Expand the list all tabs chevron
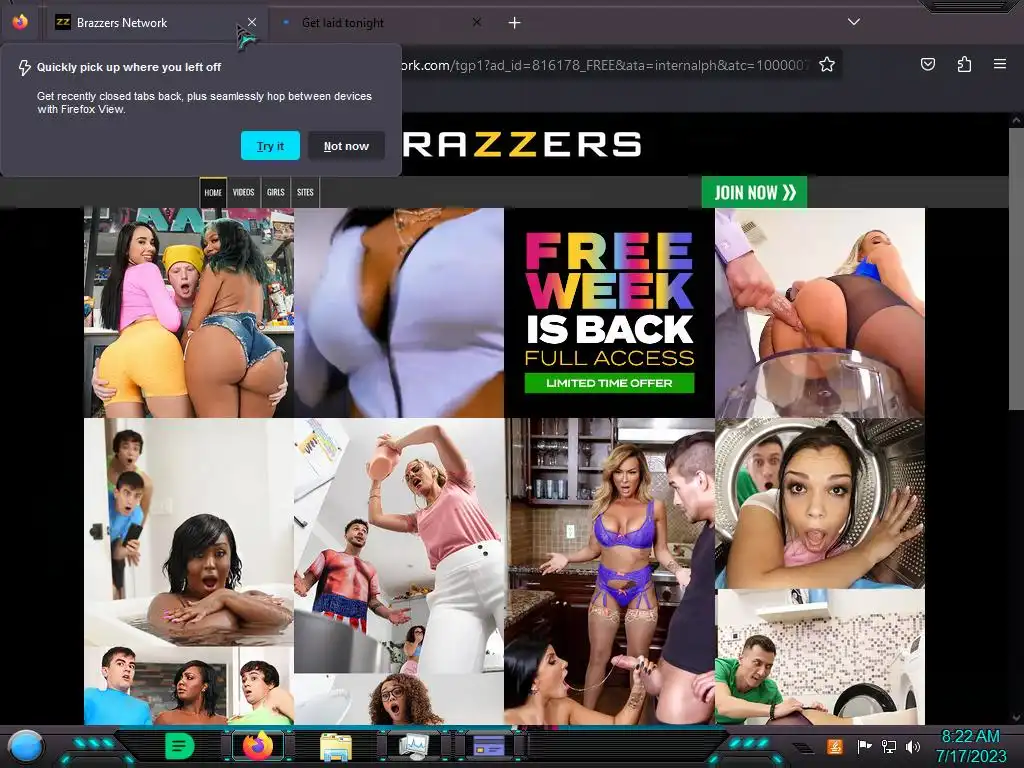Viewport: 1024px width, 768px height. point(854,22)
